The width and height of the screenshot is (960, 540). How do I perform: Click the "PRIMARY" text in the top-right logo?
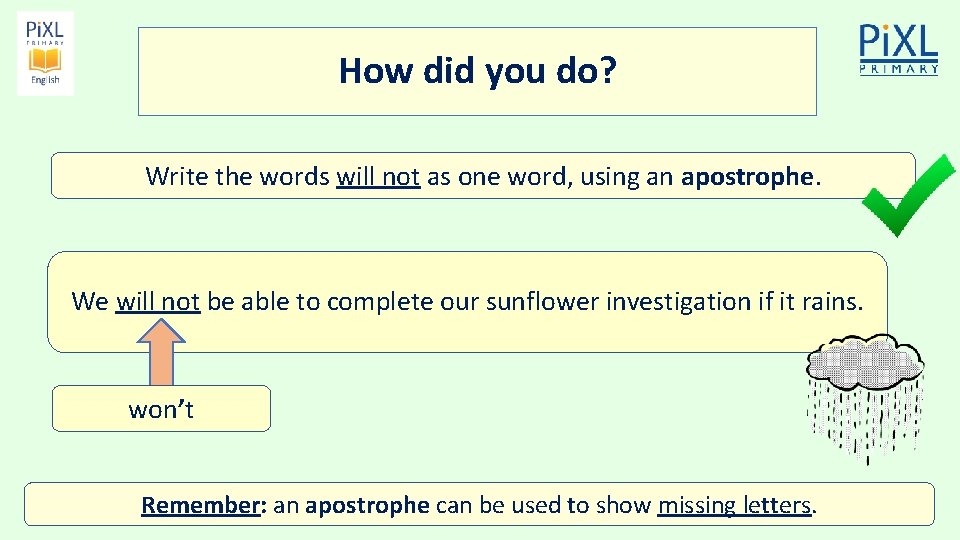pyautogui.click(x=899, y=69)
